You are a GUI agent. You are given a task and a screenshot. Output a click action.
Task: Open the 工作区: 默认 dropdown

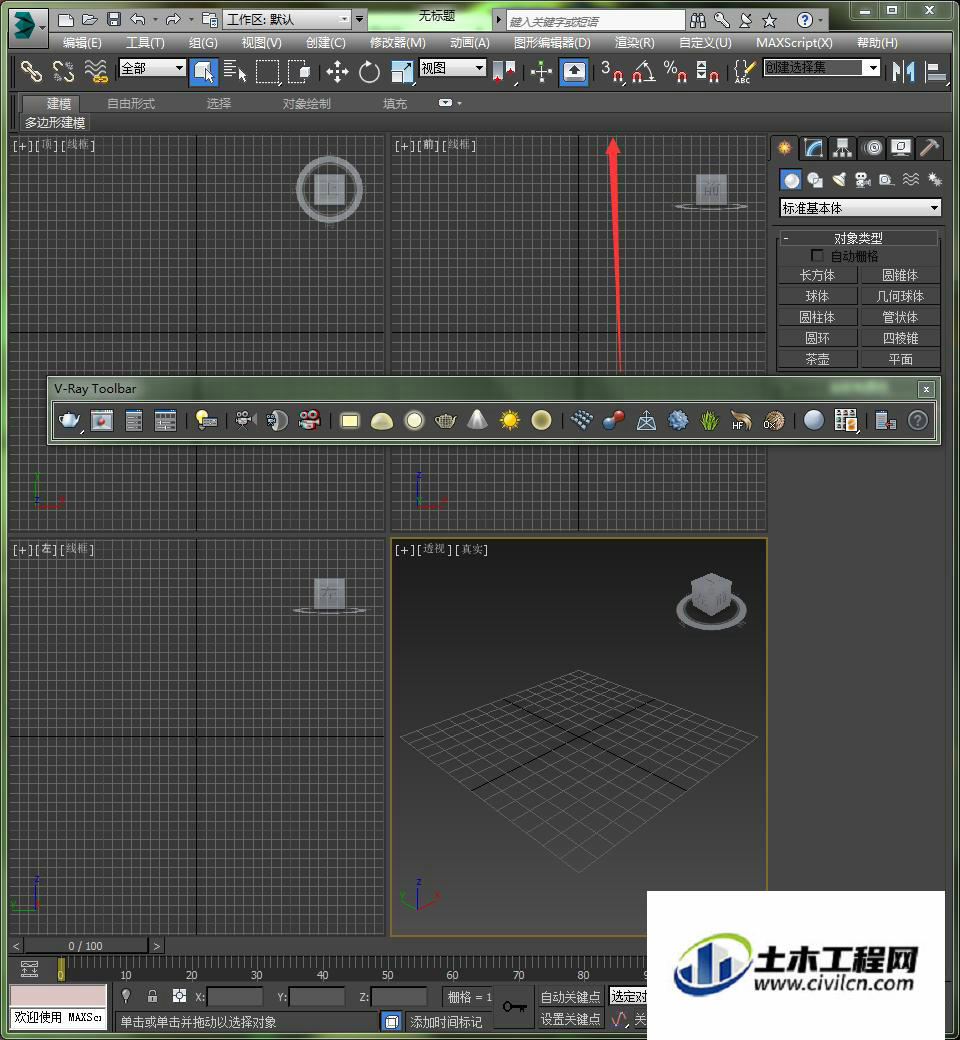coord(287,19)
